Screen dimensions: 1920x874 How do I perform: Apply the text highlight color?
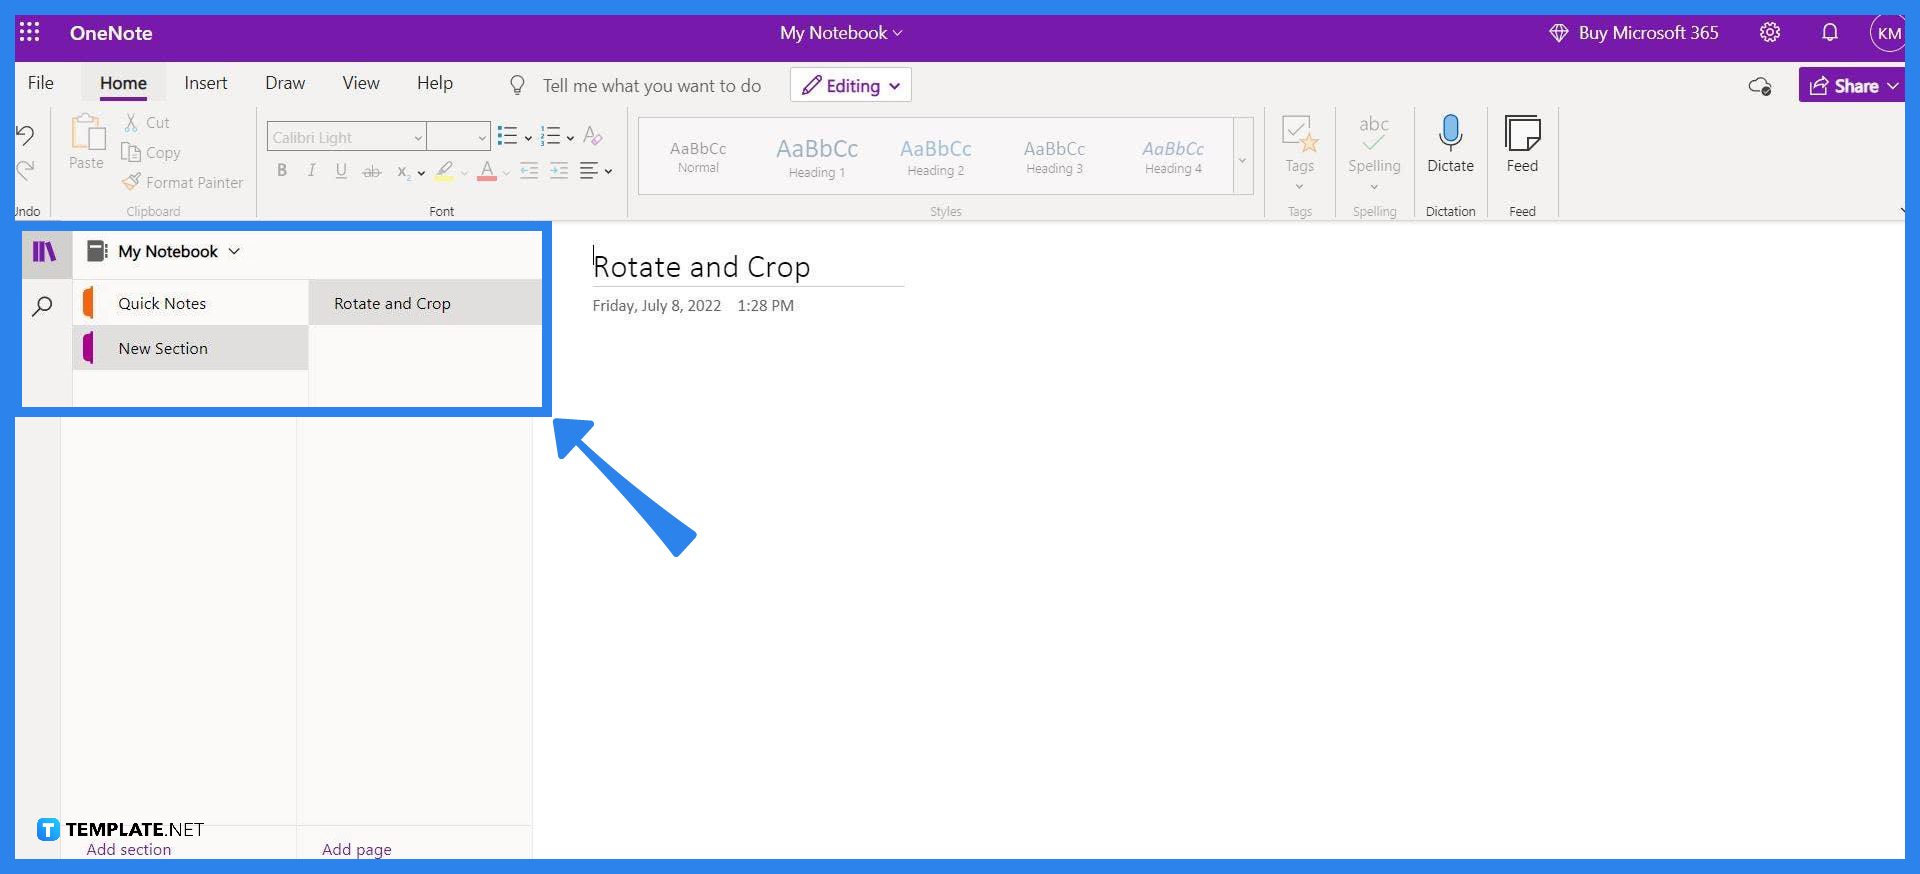click(445, 171)
